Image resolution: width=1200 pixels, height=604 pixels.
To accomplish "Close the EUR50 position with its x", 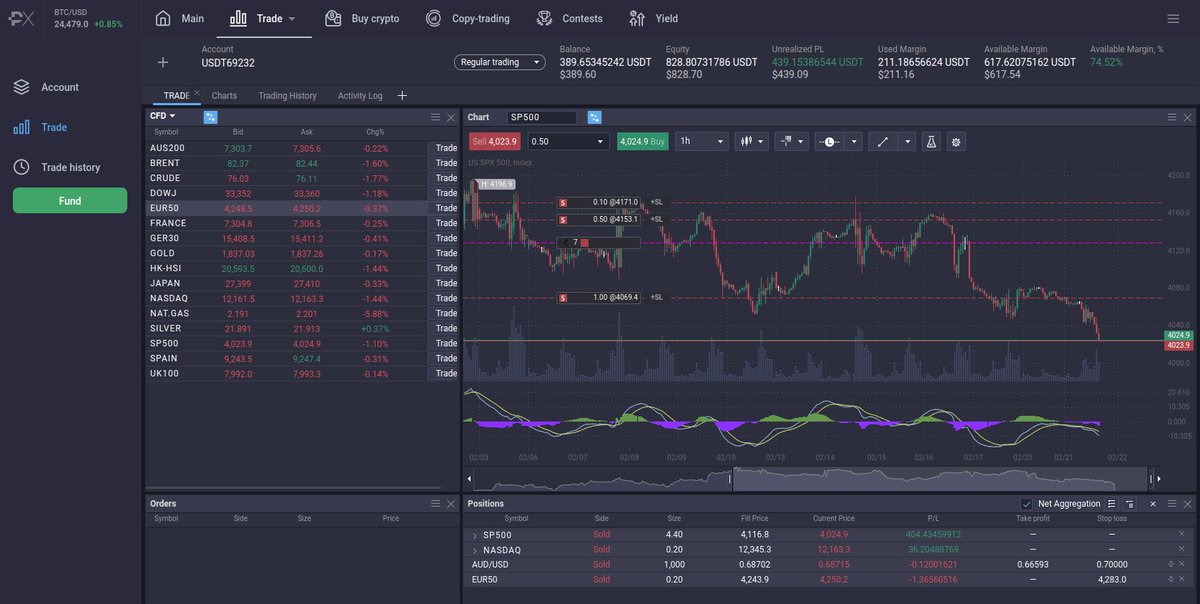I will click(1181, 579).
